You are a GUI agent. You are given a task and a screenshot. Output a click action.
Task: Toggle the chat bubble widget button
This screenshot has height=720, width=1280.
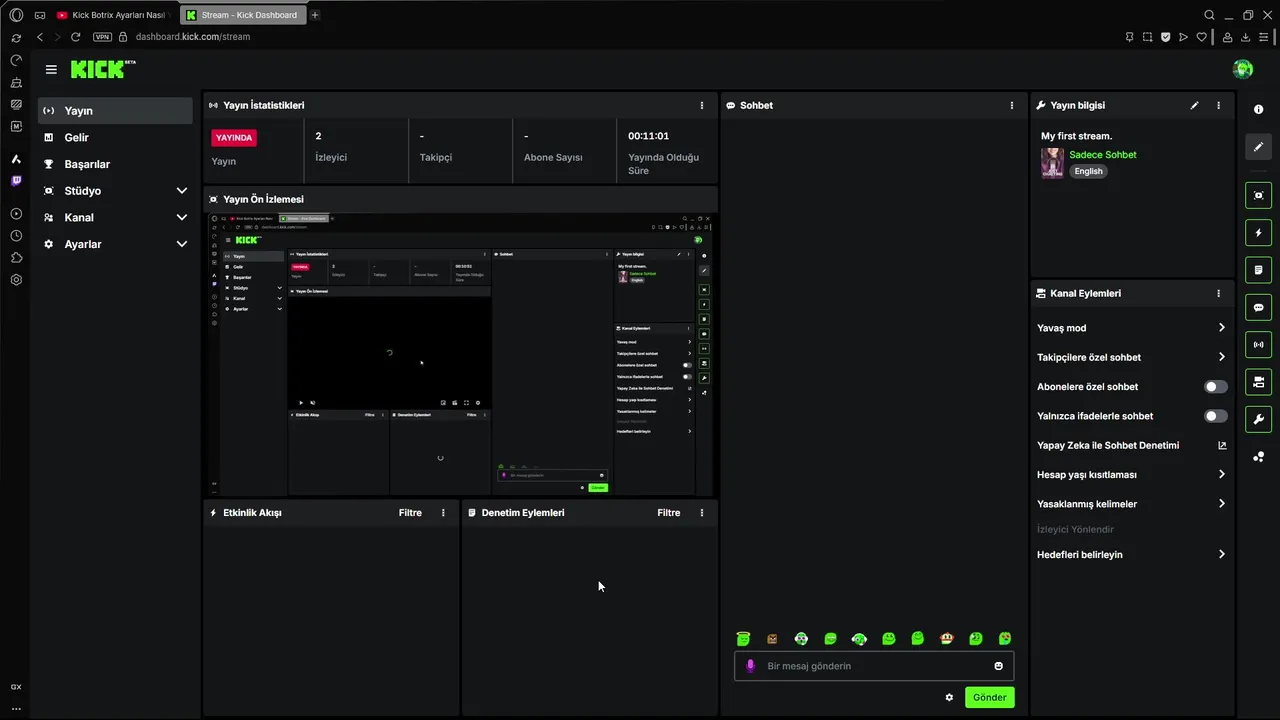tap(1258, 307)
